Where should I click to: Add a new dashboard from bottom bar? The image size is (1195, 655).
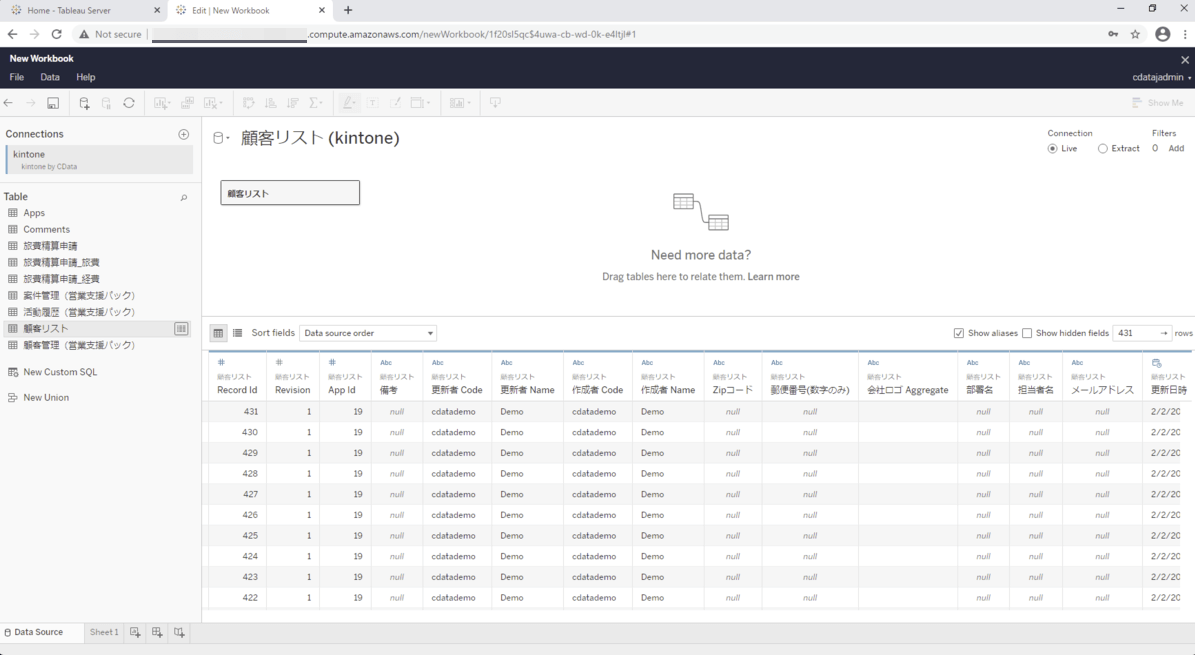157,632
